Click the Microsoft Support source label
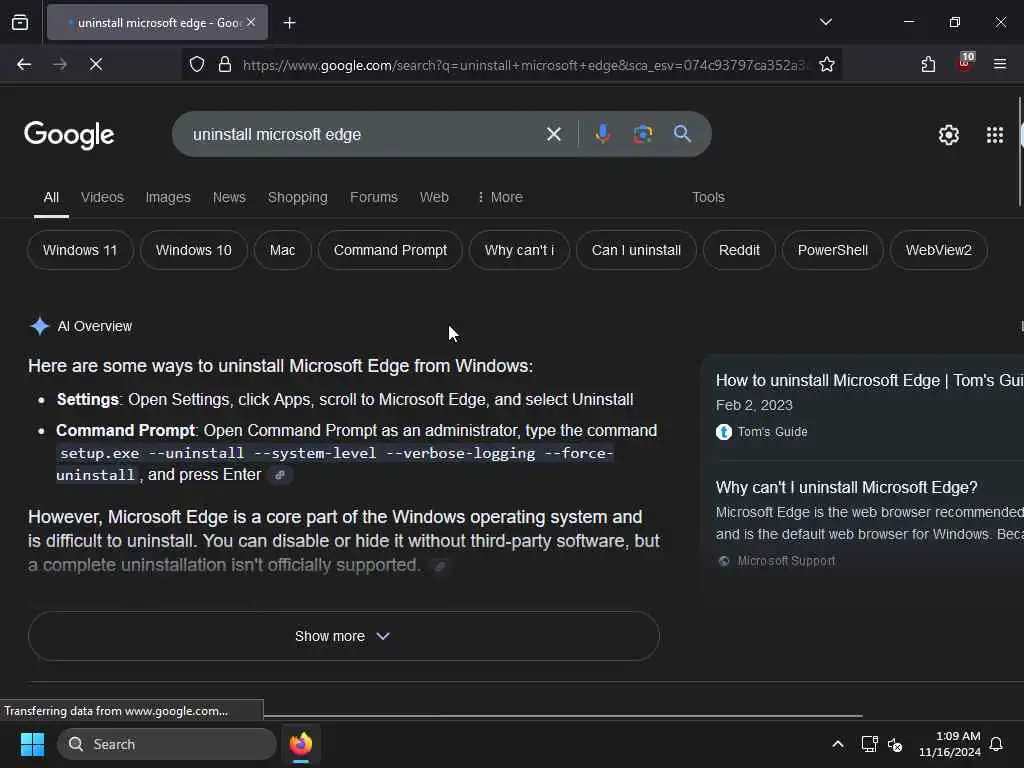 pyautogui.click(x=786, y=561)
